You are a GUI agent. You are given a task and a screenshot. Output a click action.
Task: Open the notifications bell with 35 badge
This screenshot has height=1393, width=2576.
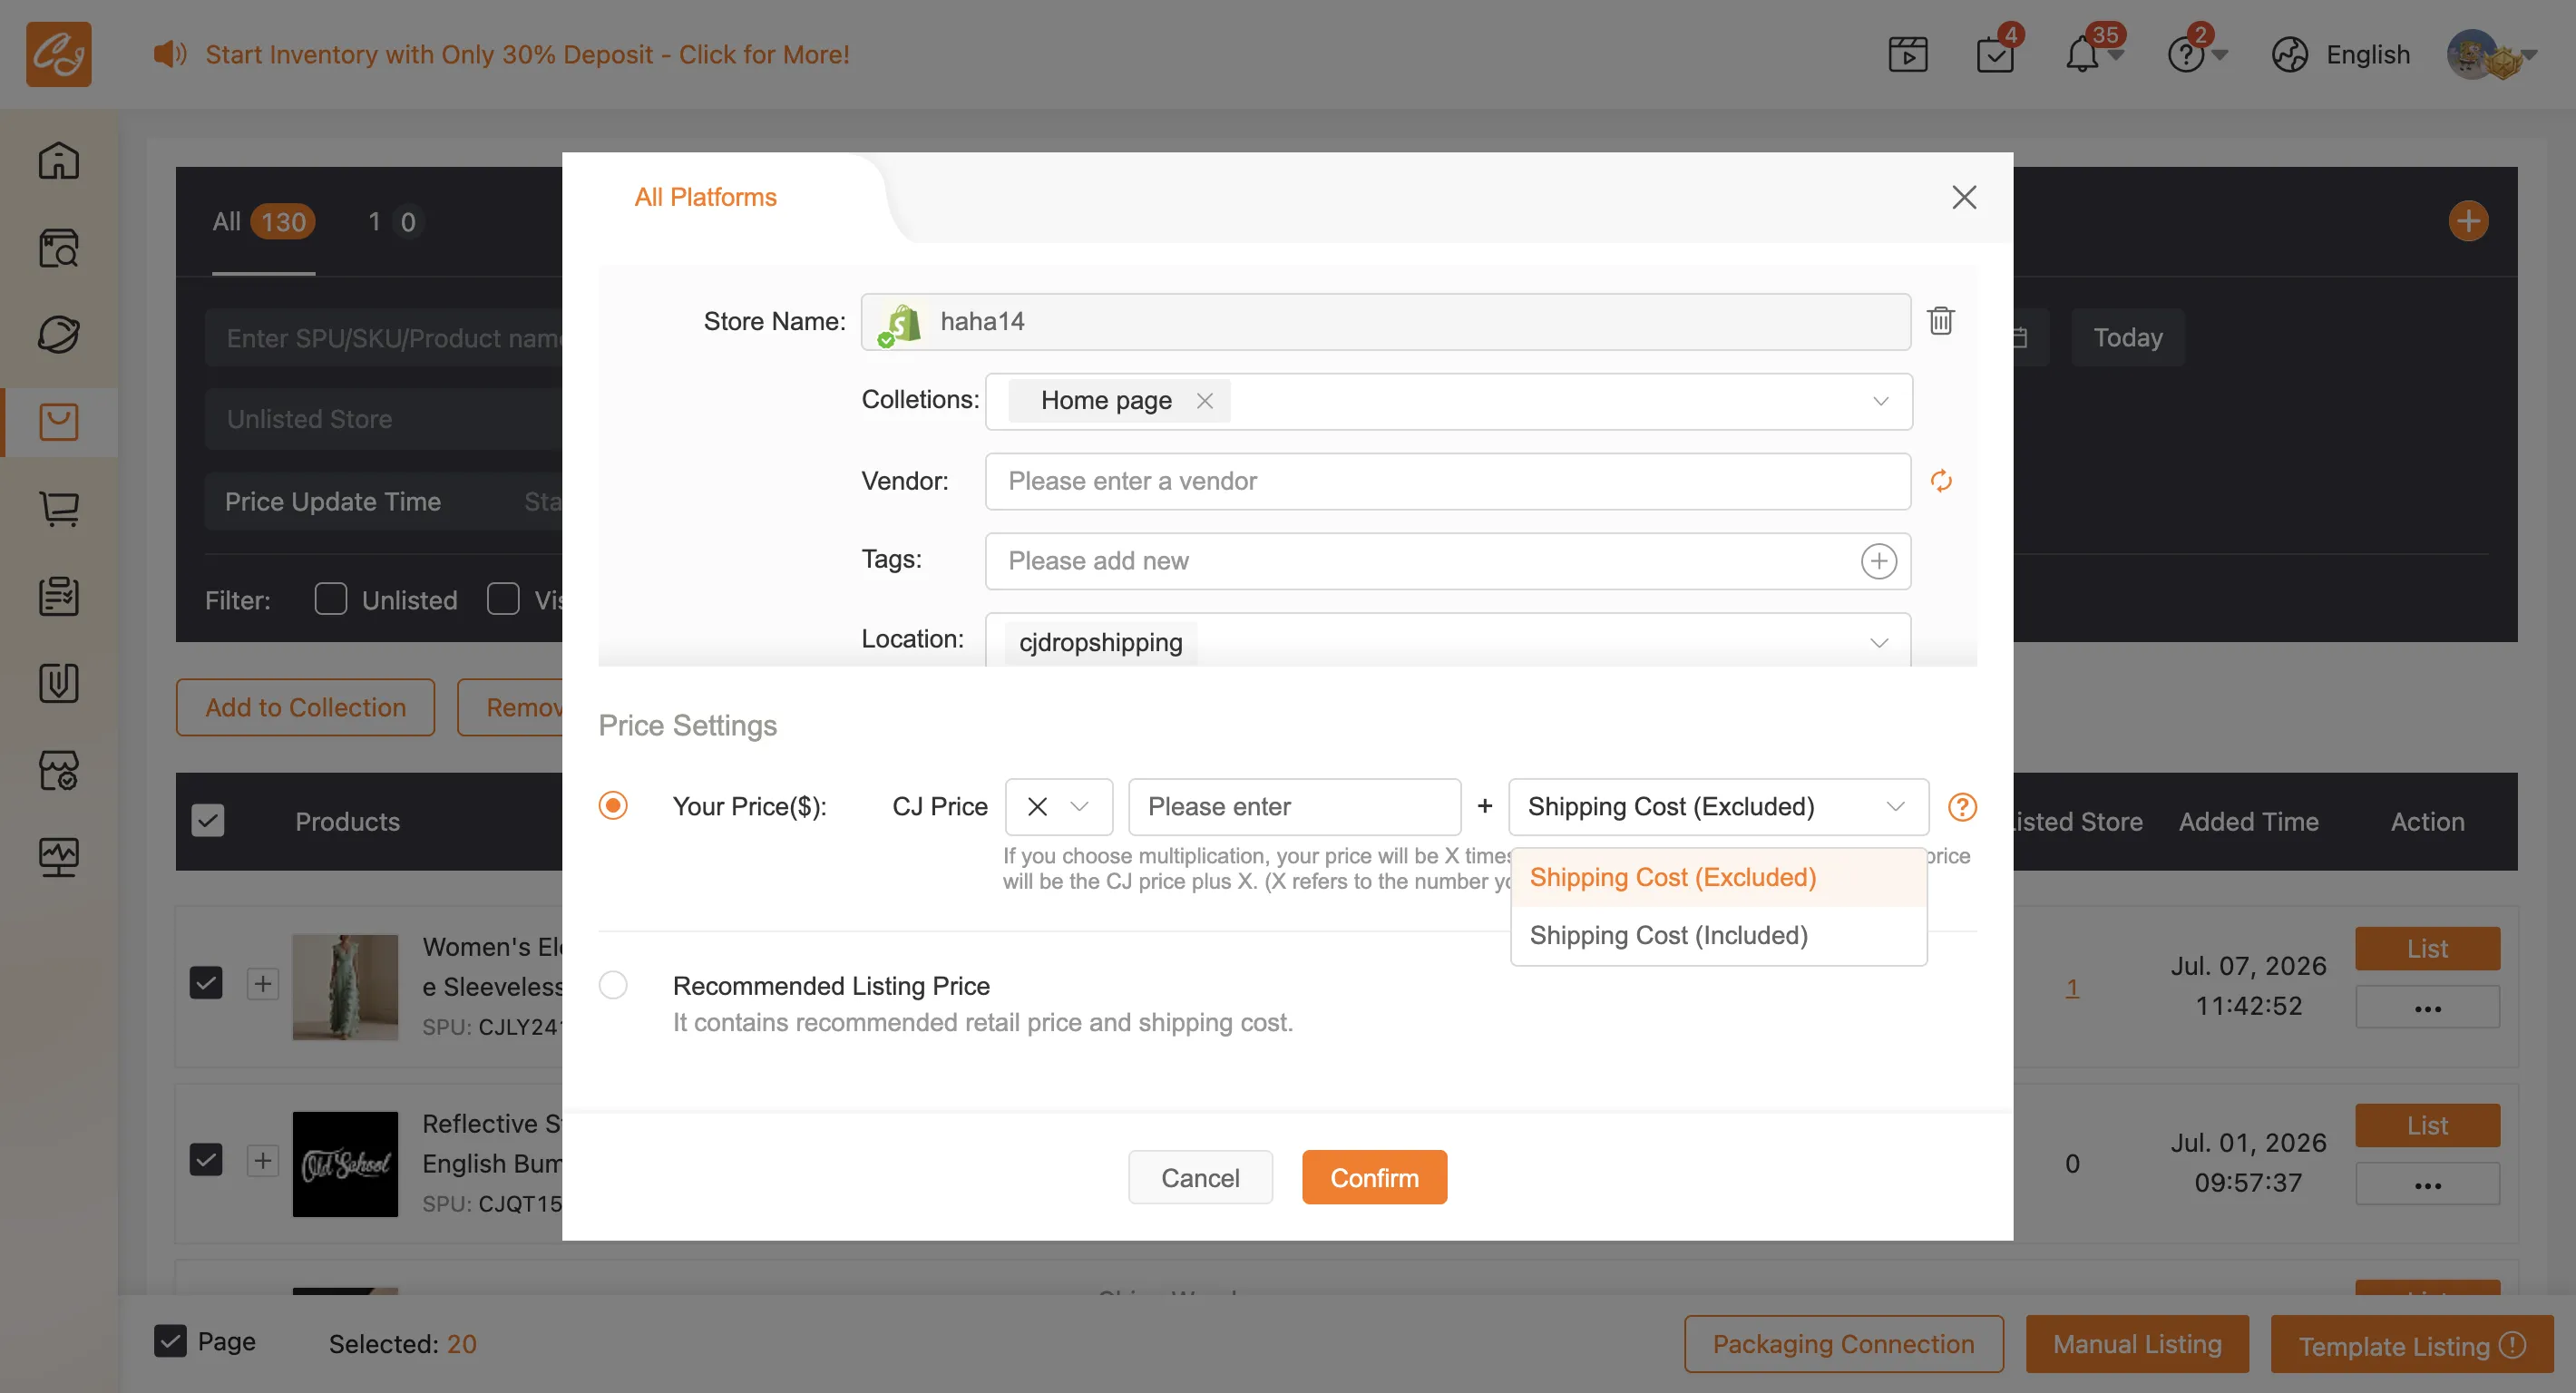pos(2083,54)
